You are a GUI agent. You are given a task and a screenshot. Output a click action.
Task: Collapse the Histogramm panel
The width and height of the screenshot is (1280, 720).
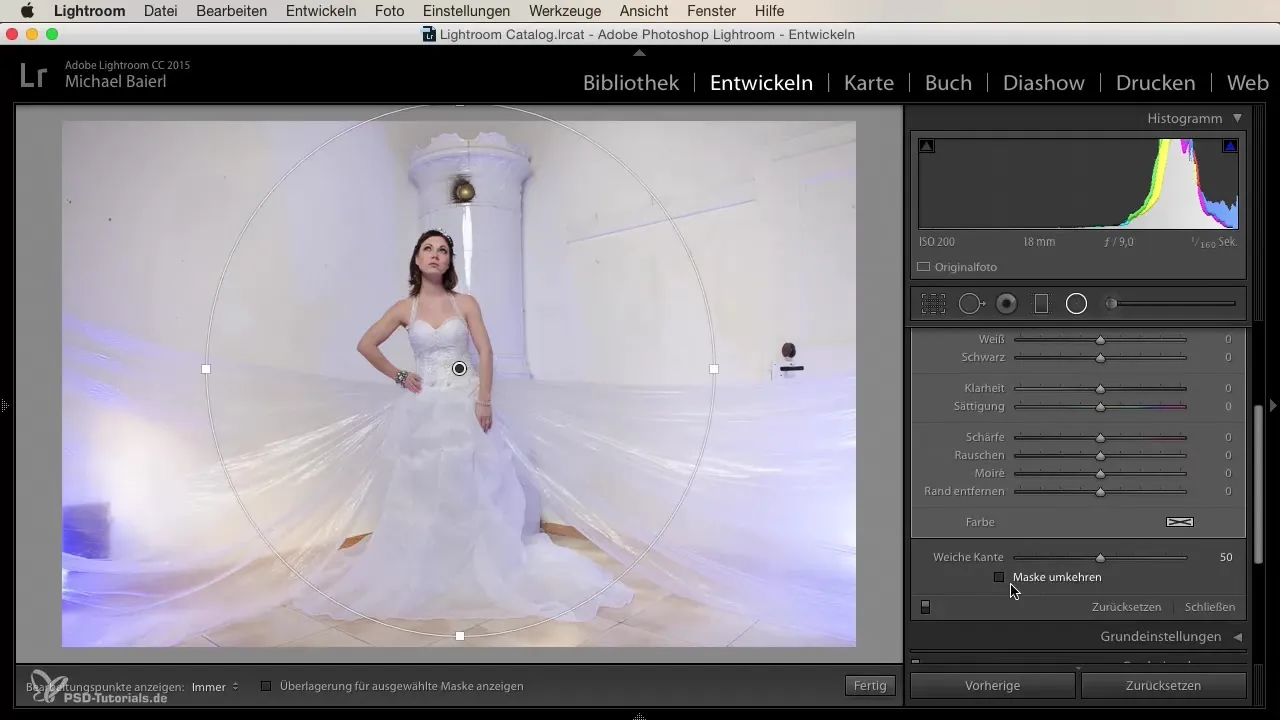1237,118
